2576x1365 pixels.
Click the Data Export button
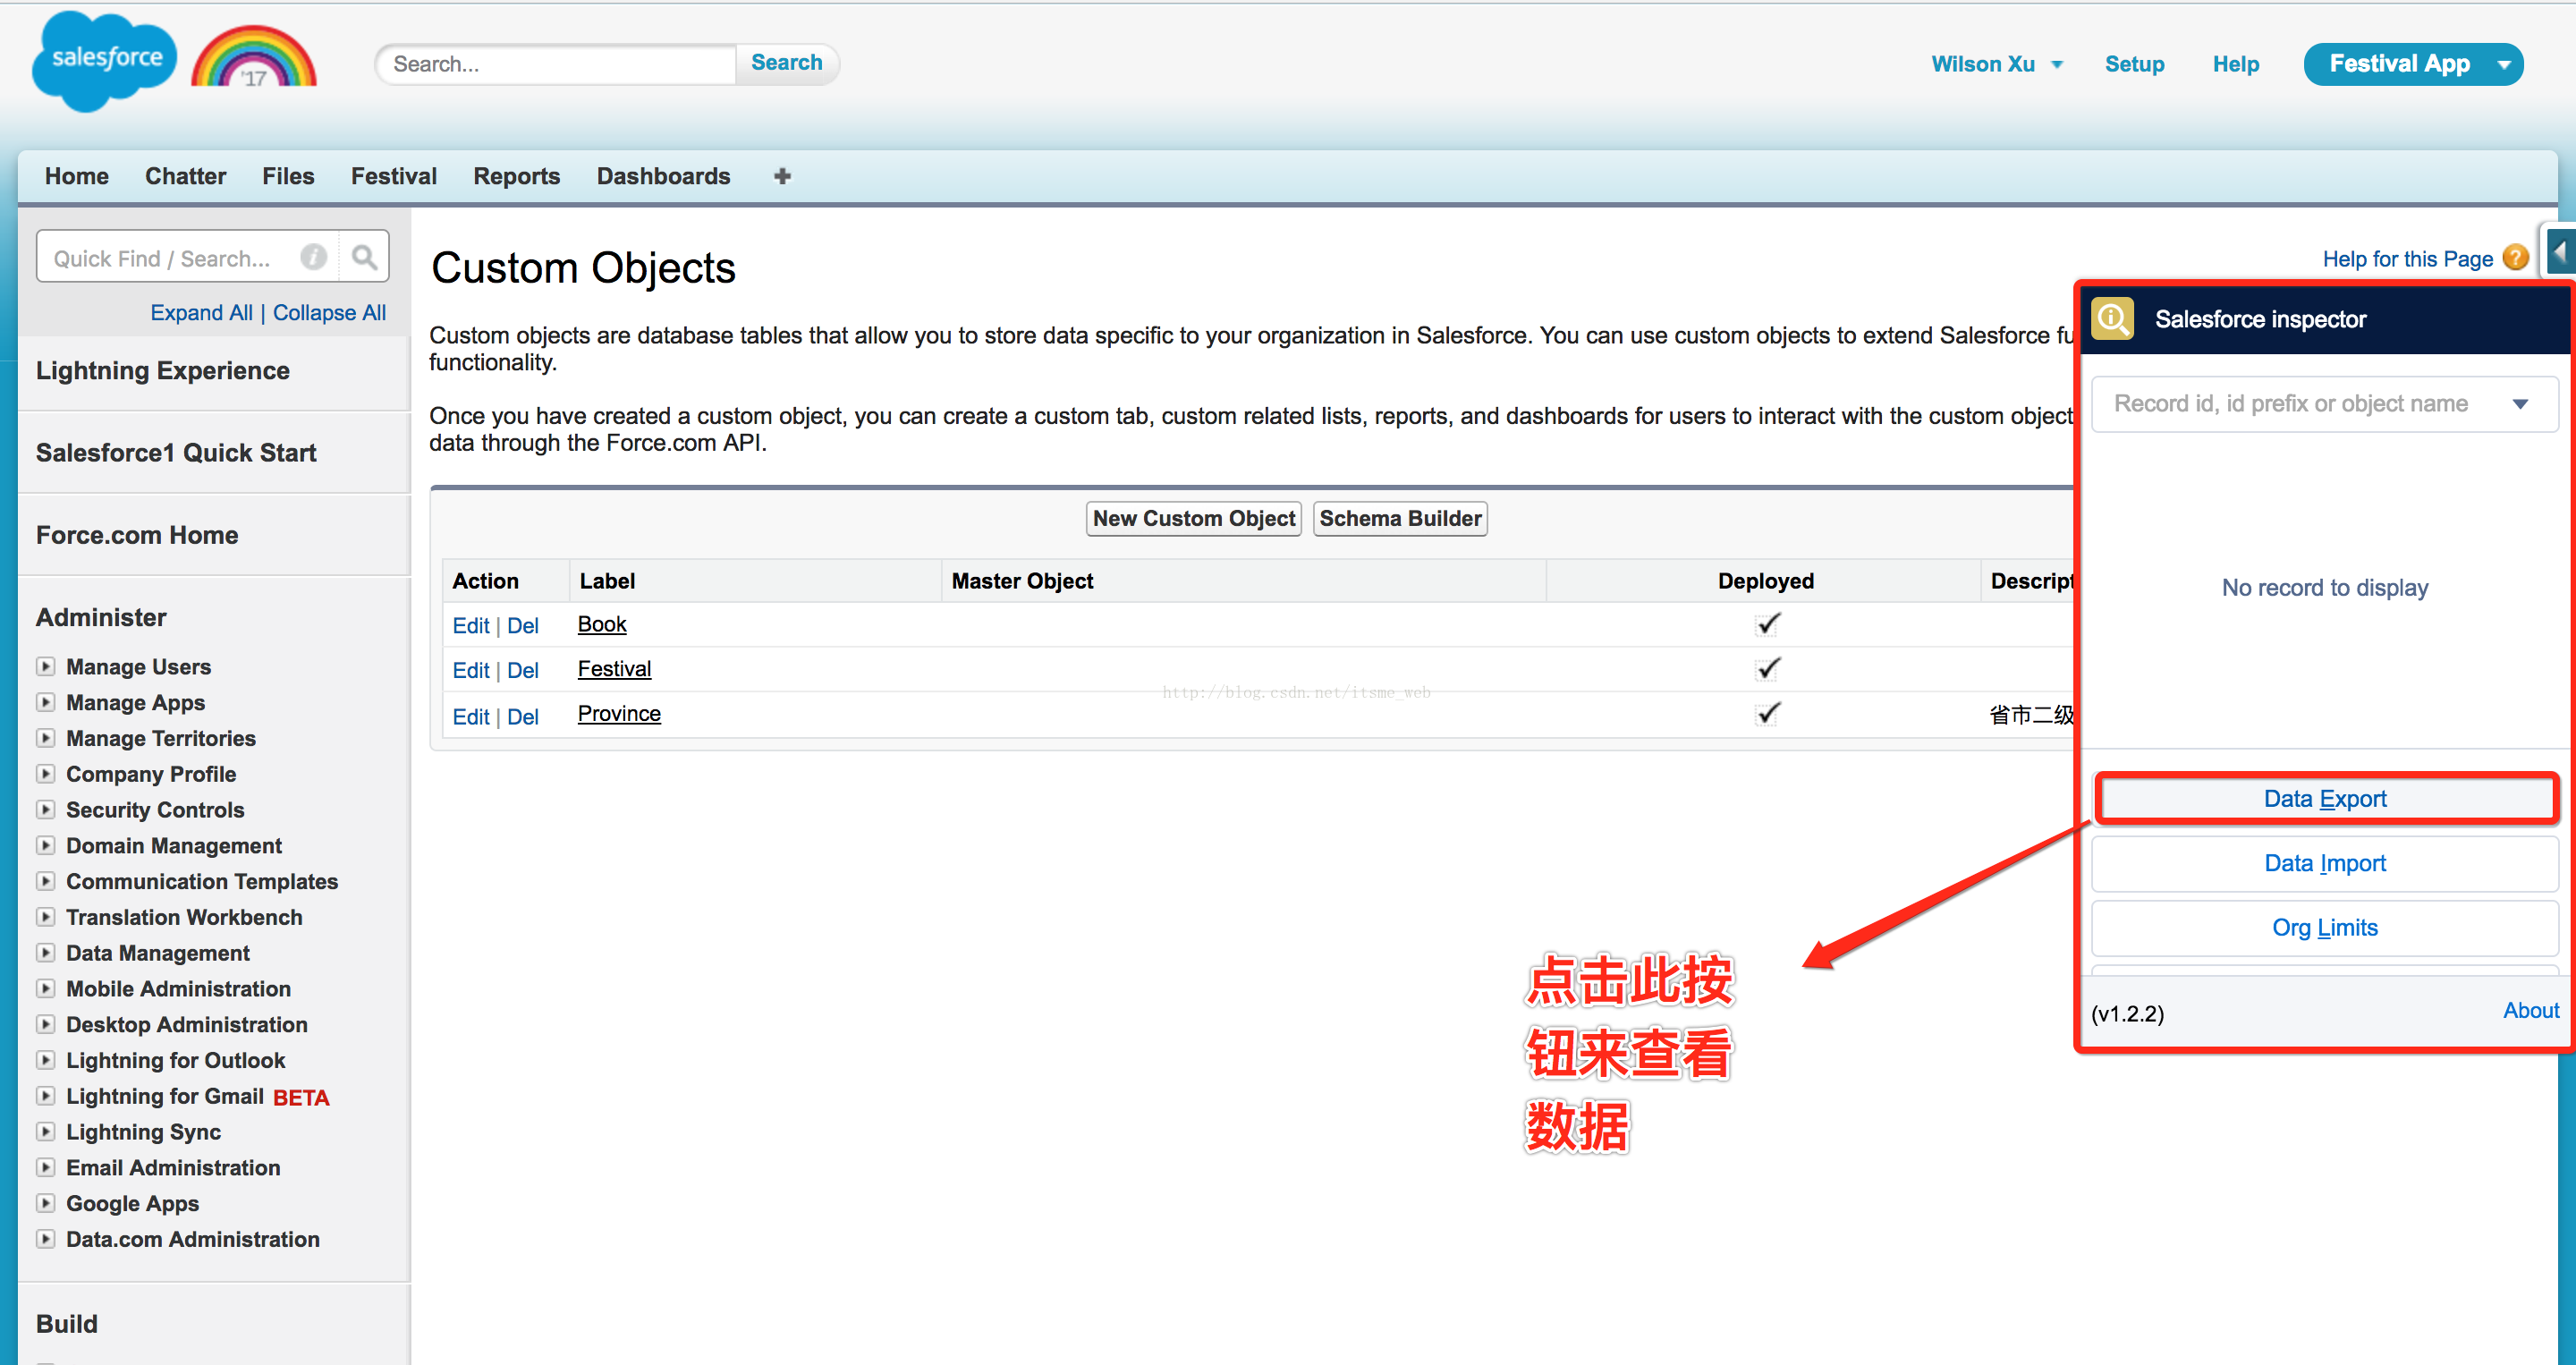2324,799
